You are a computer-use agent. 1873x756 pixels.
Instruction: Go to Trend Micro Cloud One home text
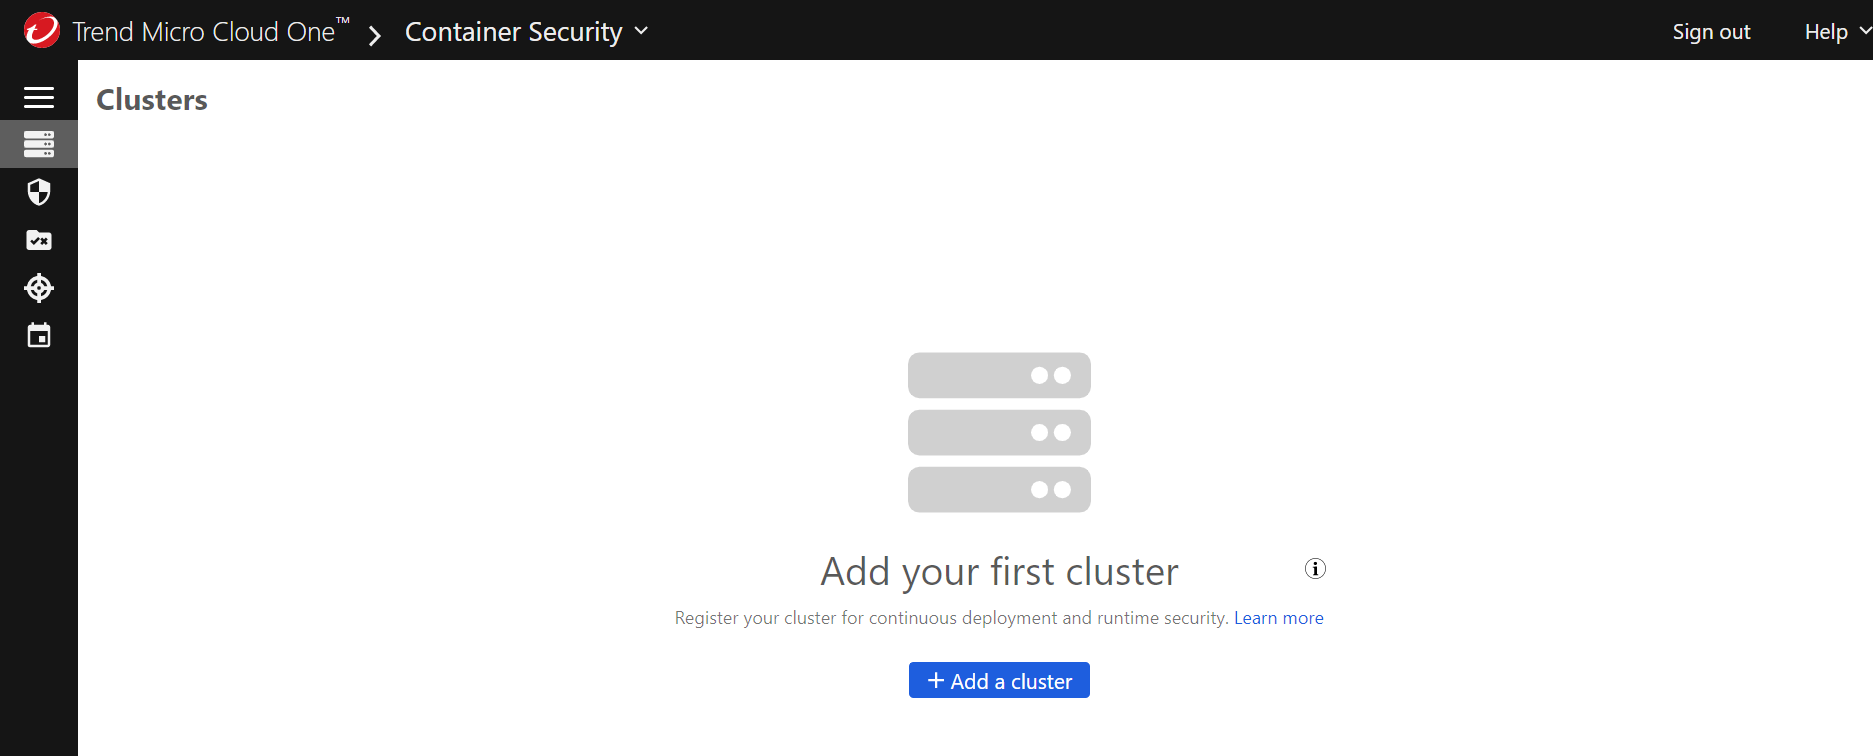pos(204,32)
